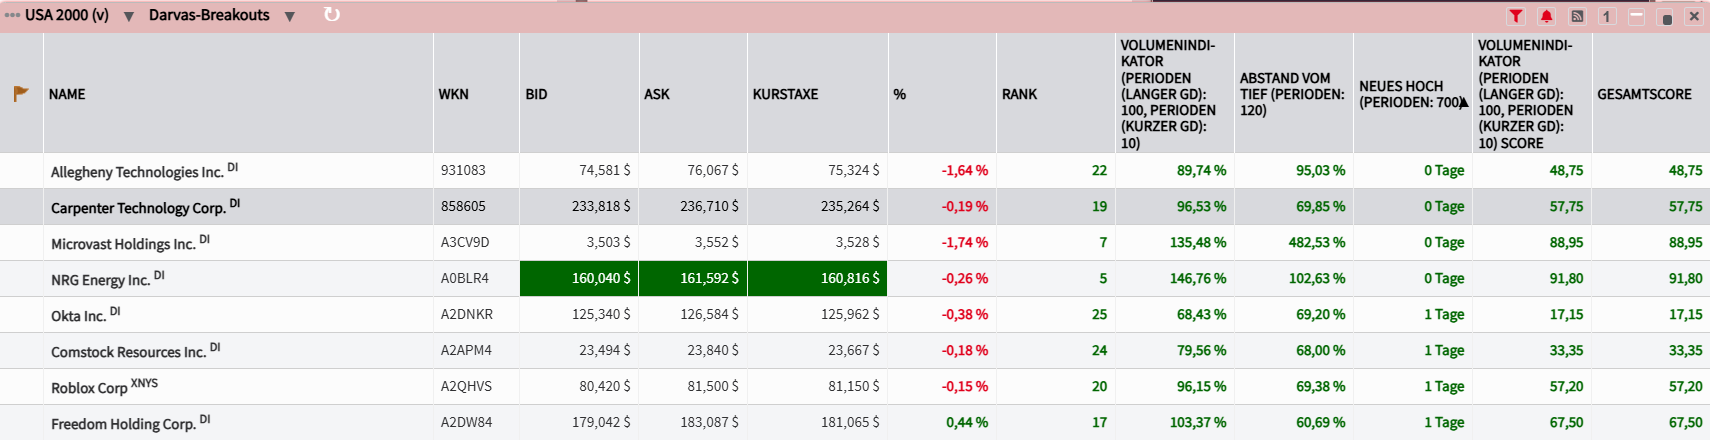Screen dimensions: 1710x440
Task: Open the three-dots panel menu
Action: [12, 15]
